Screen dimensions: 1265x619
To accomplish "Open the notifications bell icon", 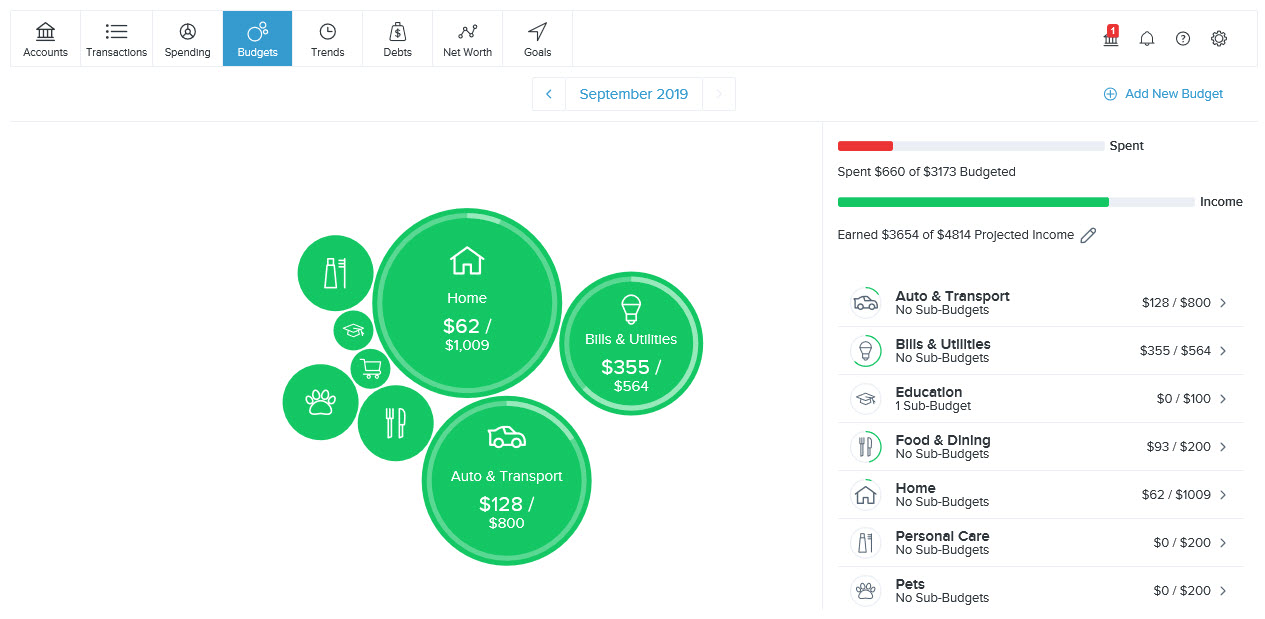I will (1147, 39).
